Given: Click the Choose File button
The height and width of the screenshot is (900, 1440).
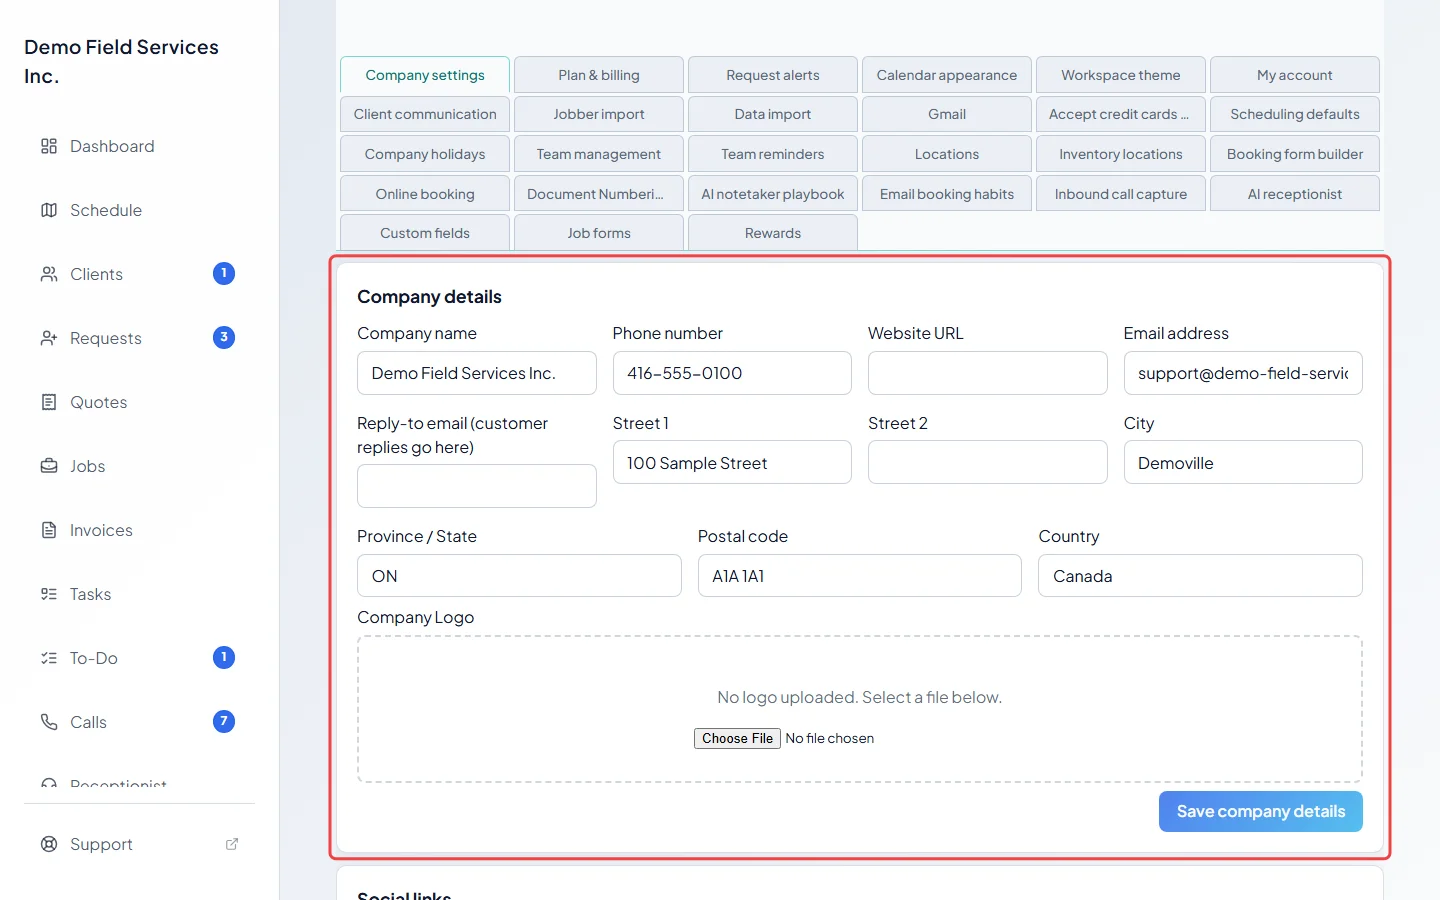Looking at the screenshot, I should [x=737, y=739].
